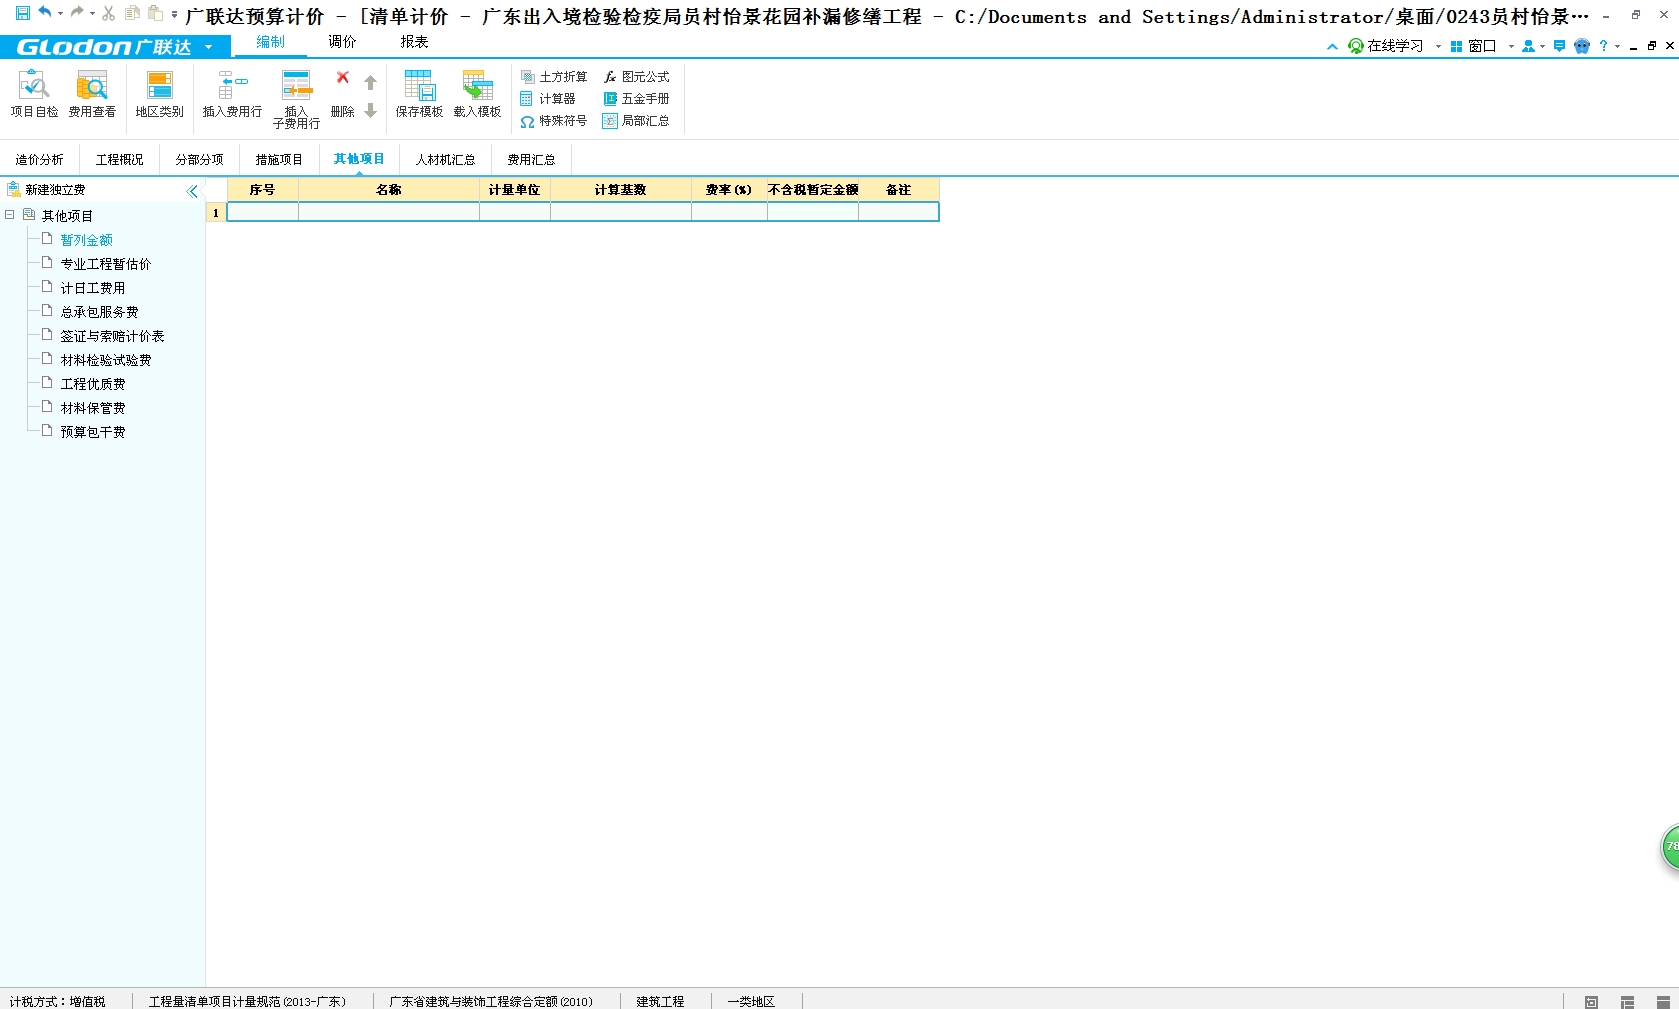Click the user account icon

(1528, 46)
